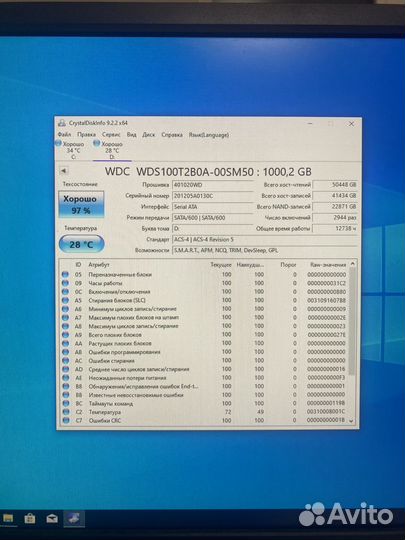Click the transfer mode field SATA/600 | SATA/600
This screenshot has height=540, width=405.
point(212,218)
